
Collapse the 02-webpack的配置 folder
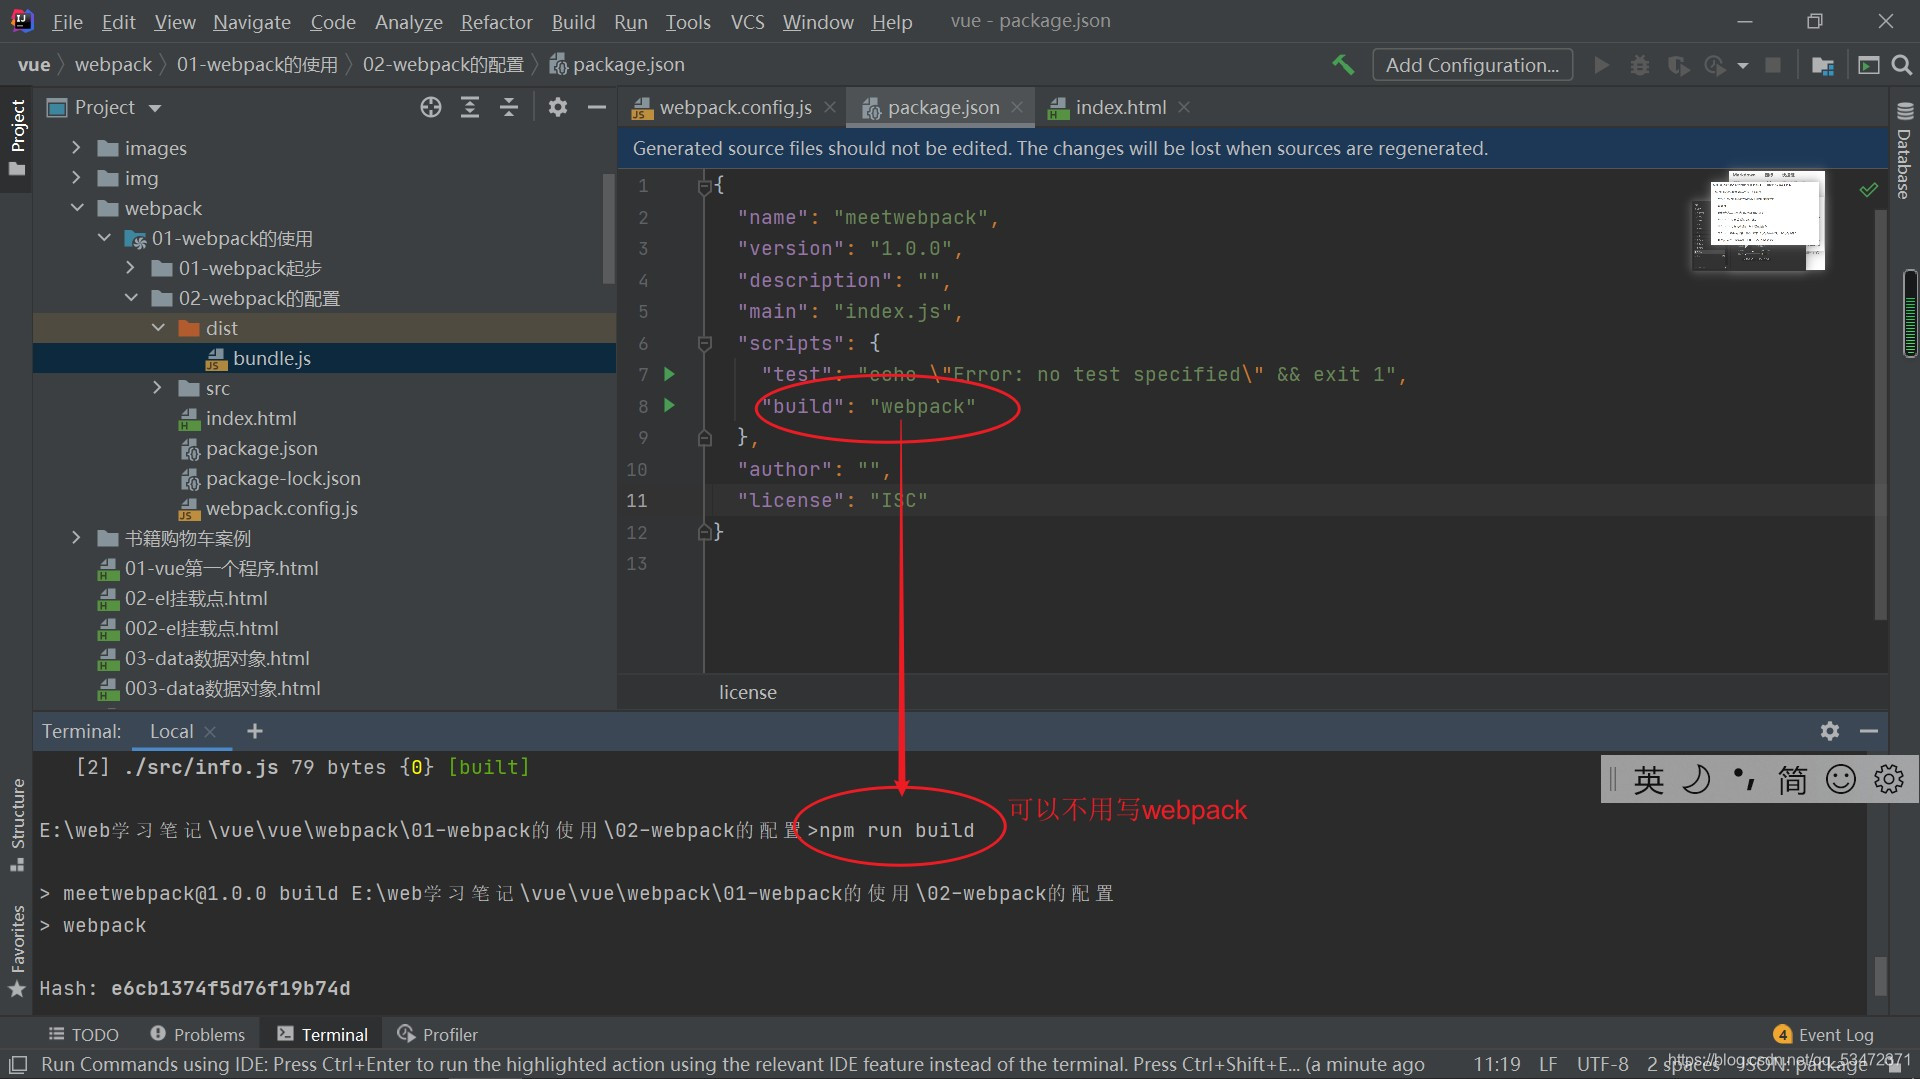[130, 298]
